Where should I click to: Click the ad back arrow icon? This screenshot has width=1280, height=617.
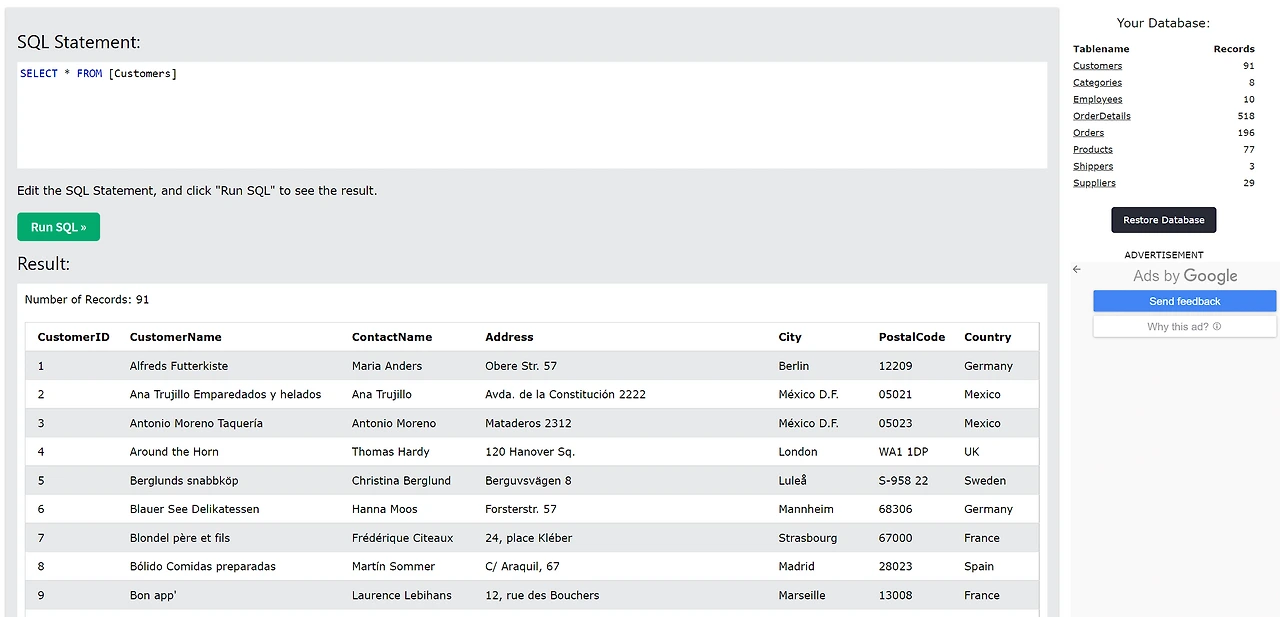tap(1077, 269)
